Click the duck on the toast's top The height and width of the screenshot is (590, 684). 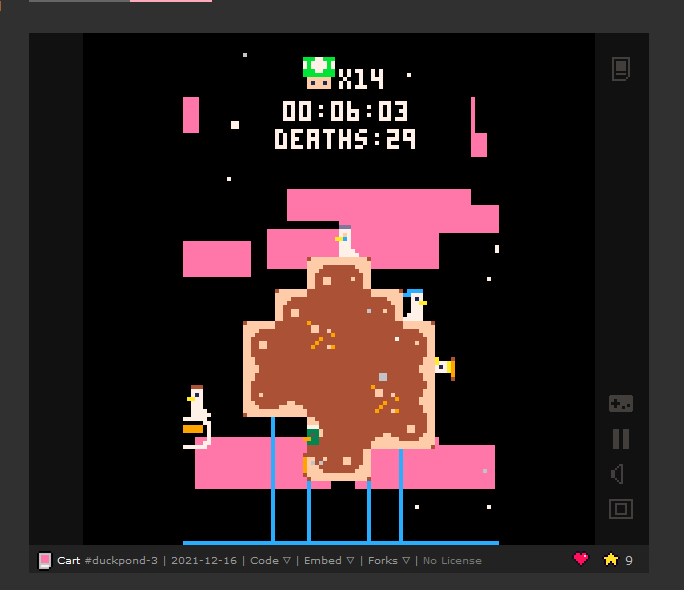[x=347, y=242]
